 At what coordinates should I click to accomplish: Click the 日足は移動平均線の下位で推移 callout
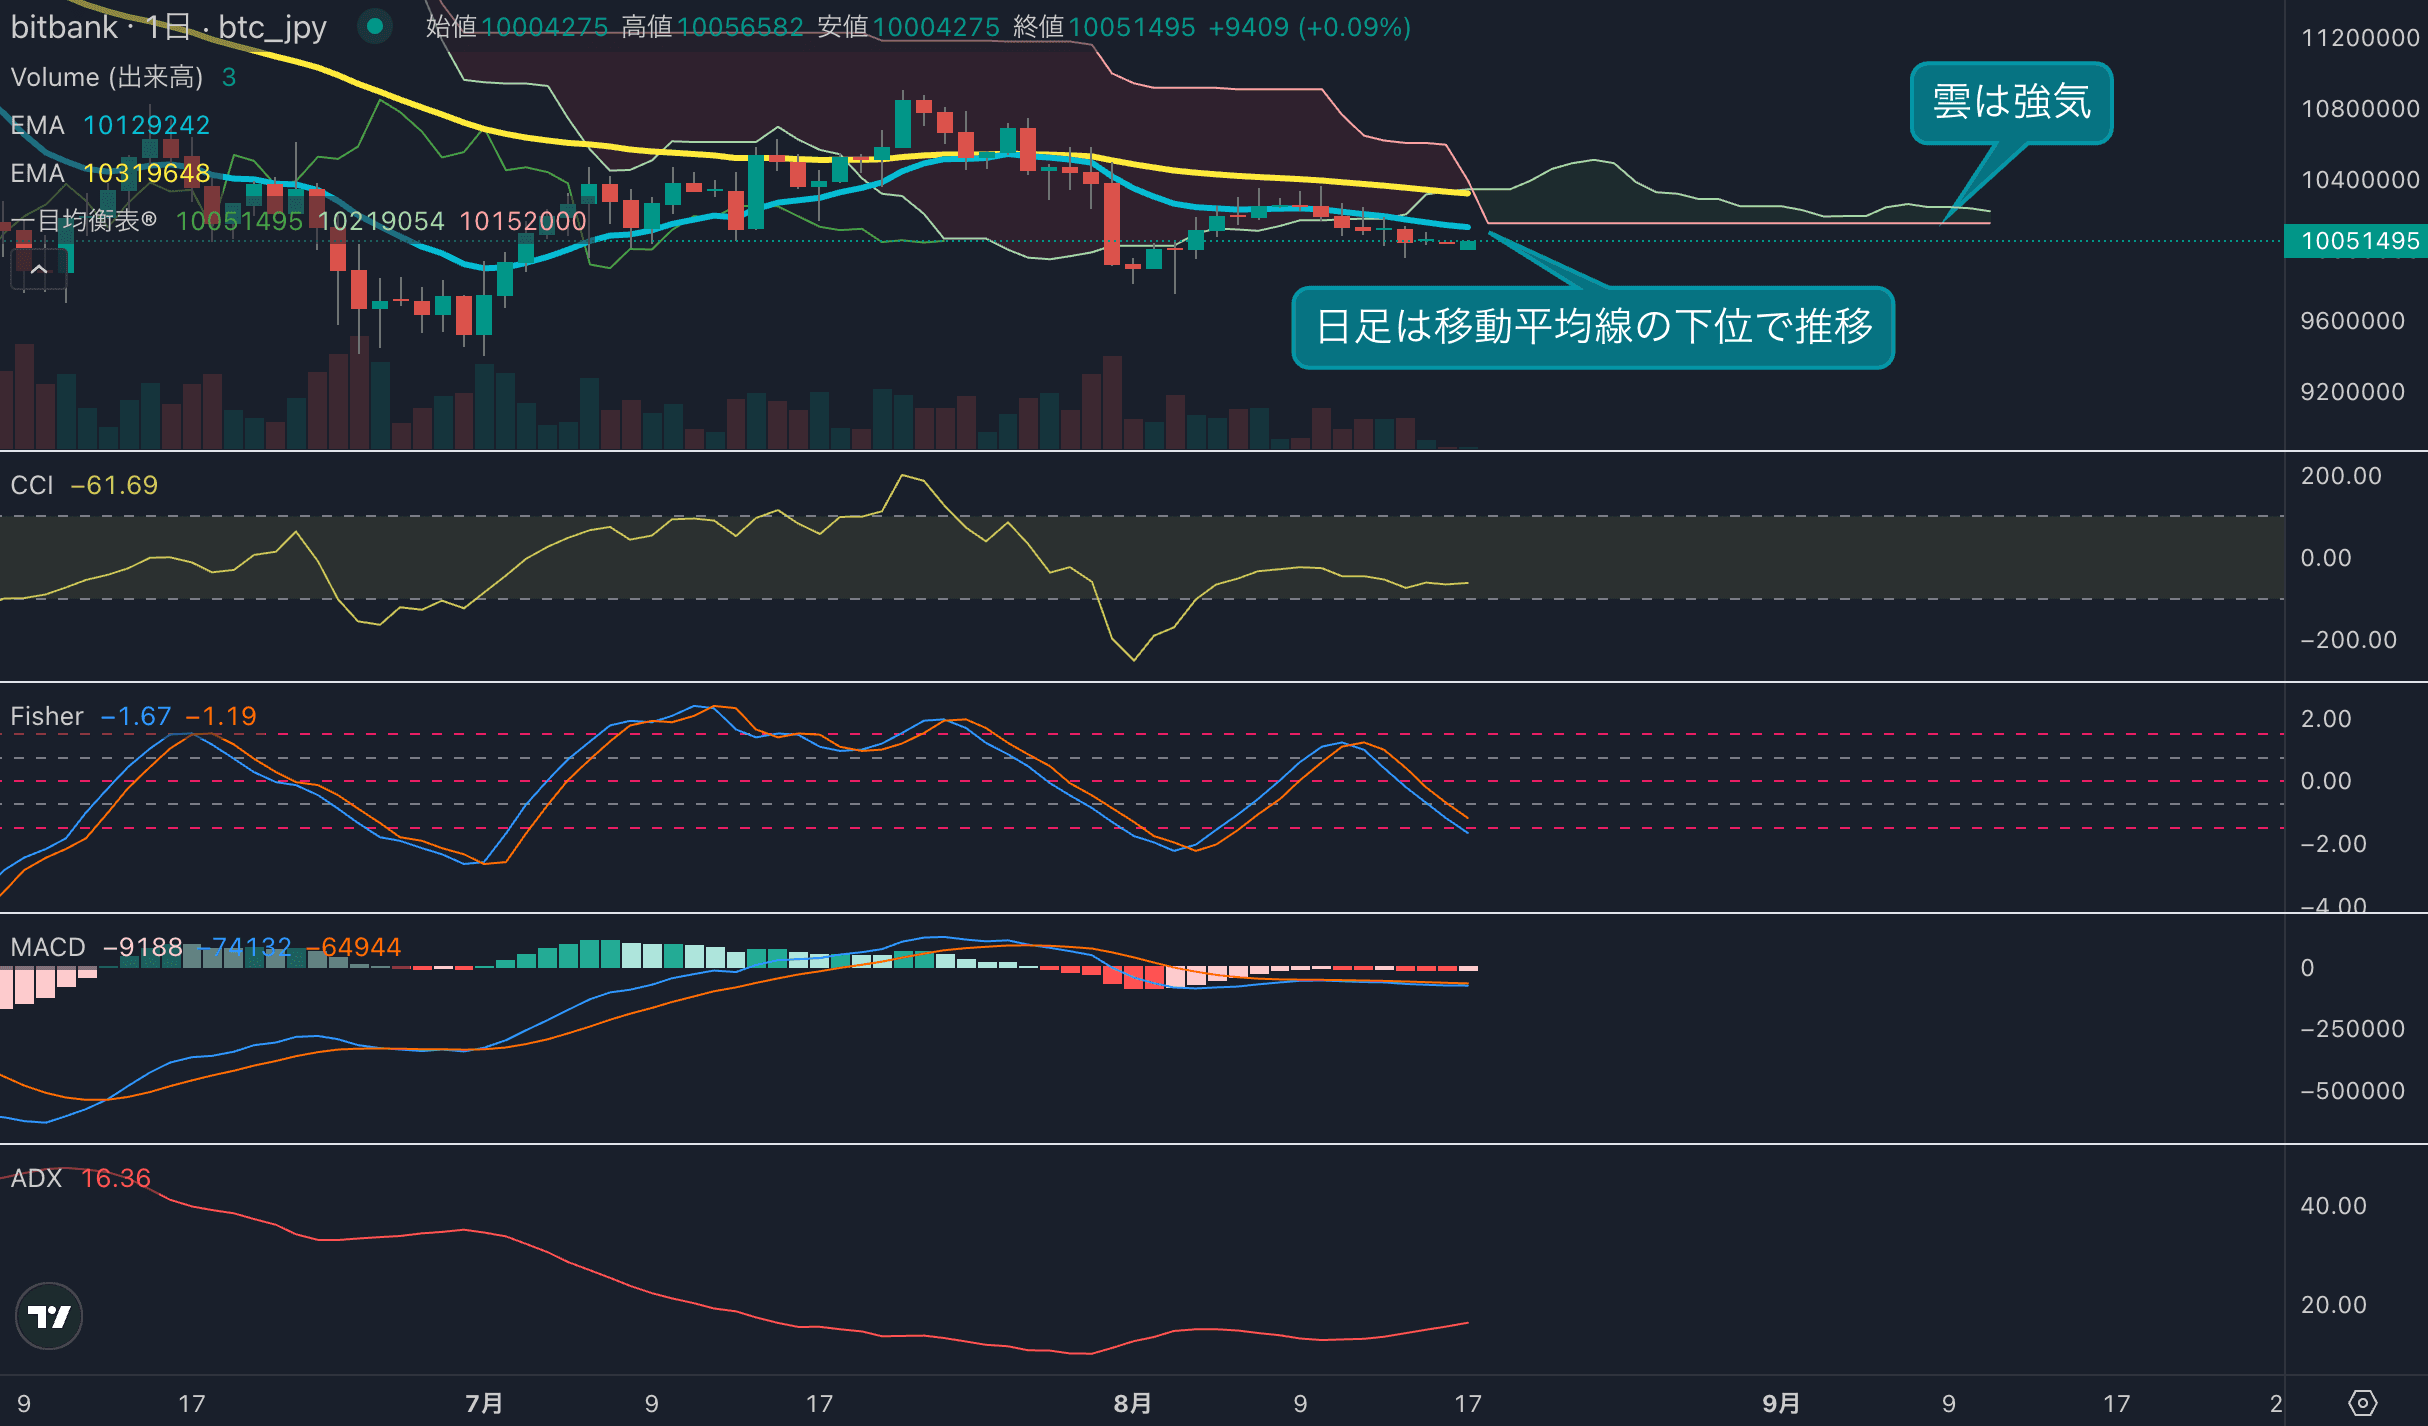point(1593,327)
